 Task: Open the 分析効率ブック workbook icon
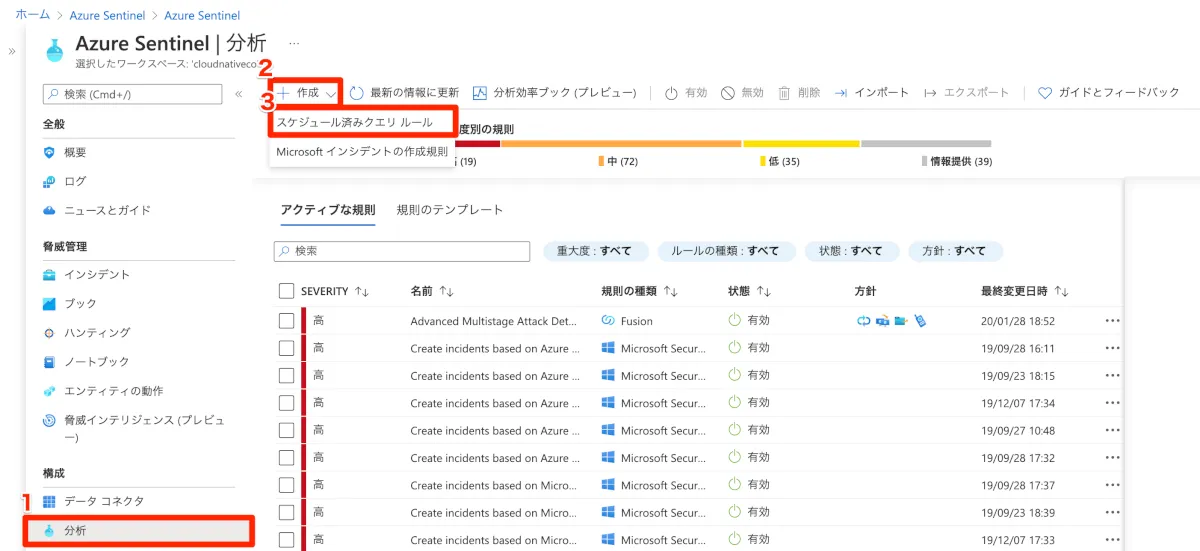(x=480, y=93)
